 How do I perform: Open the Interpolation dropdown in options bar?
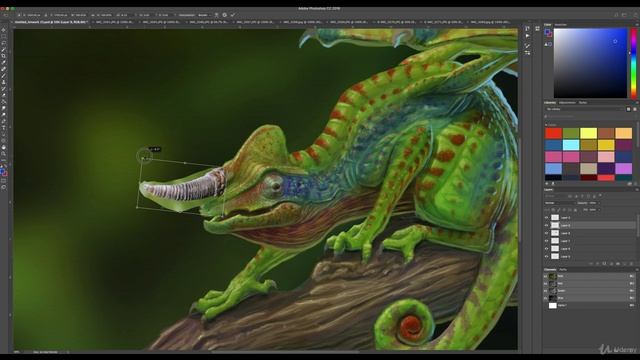coord(203,15)
